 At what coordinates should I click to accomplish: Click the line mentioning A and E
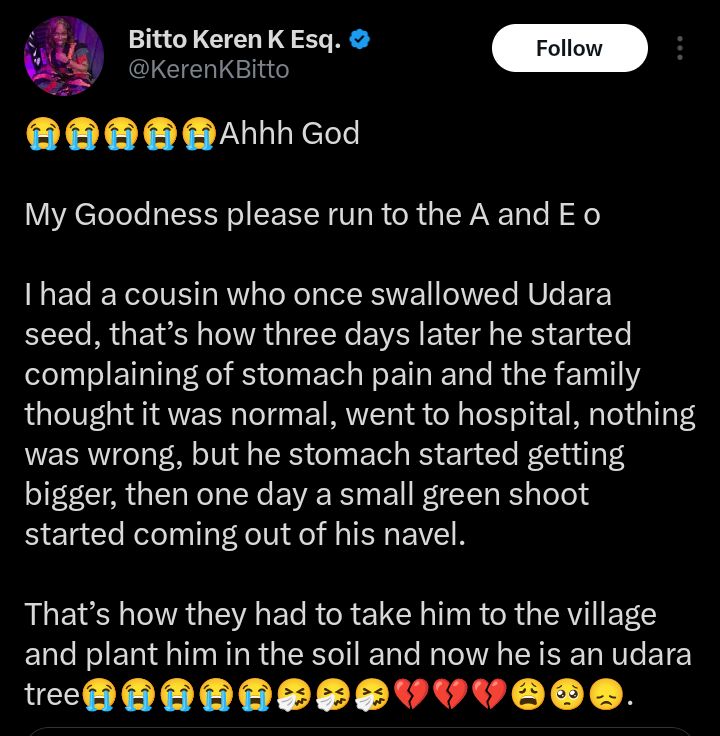coord(312,214)
